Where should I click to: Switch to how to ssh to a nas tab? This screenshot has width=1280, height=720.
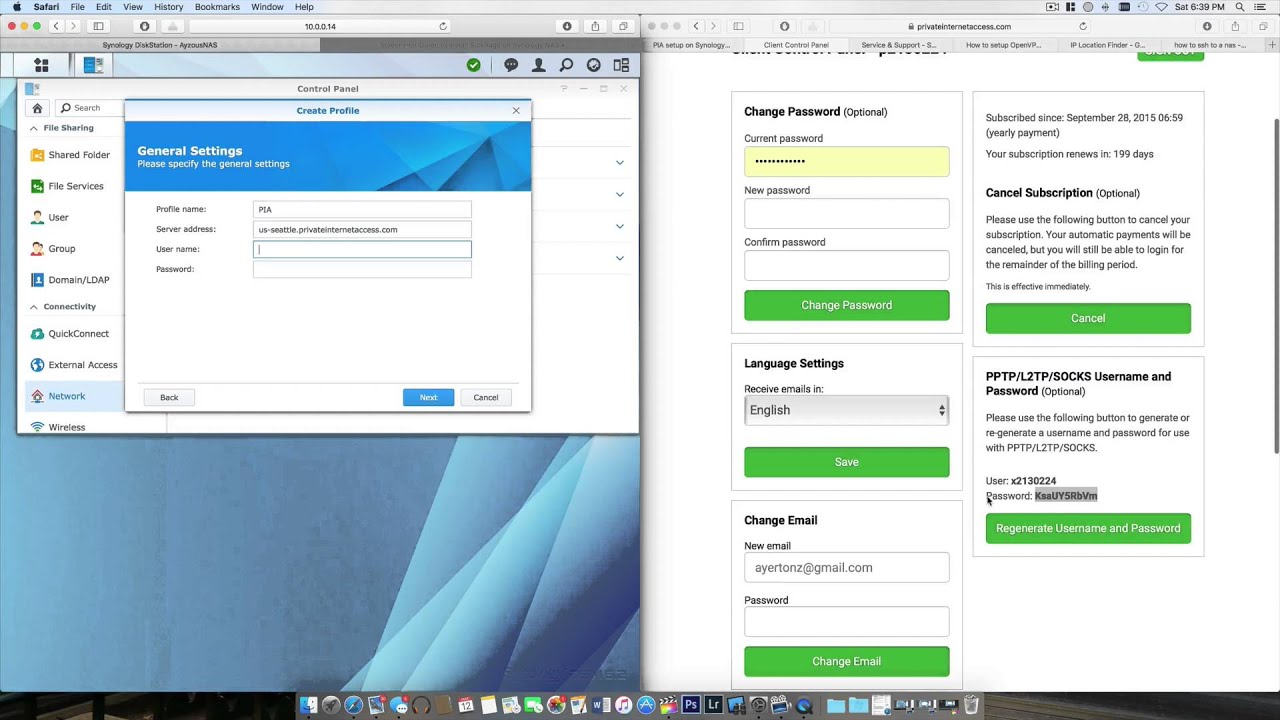click(x=1210, y=45)
